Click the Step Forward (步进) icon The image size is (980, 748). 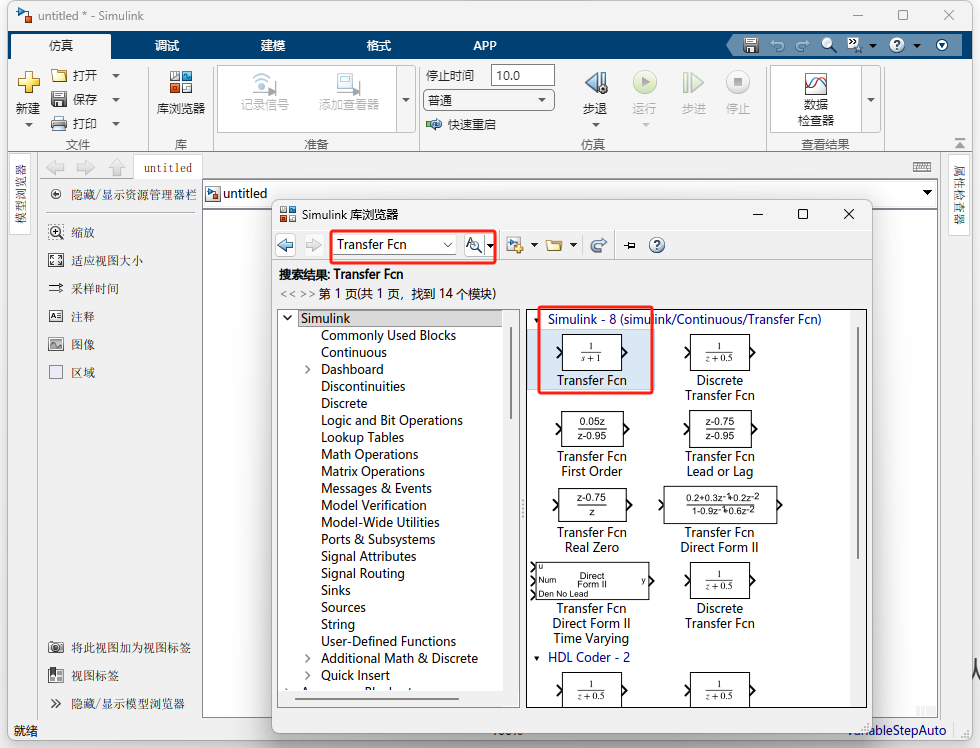pos(693,82)
